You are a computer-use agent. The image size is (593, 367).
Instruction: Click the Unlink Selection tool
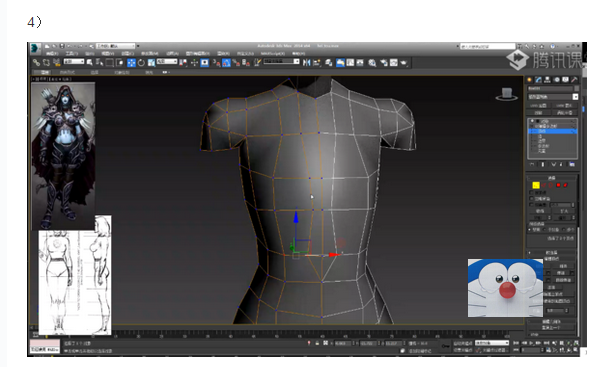pos(46,62)
